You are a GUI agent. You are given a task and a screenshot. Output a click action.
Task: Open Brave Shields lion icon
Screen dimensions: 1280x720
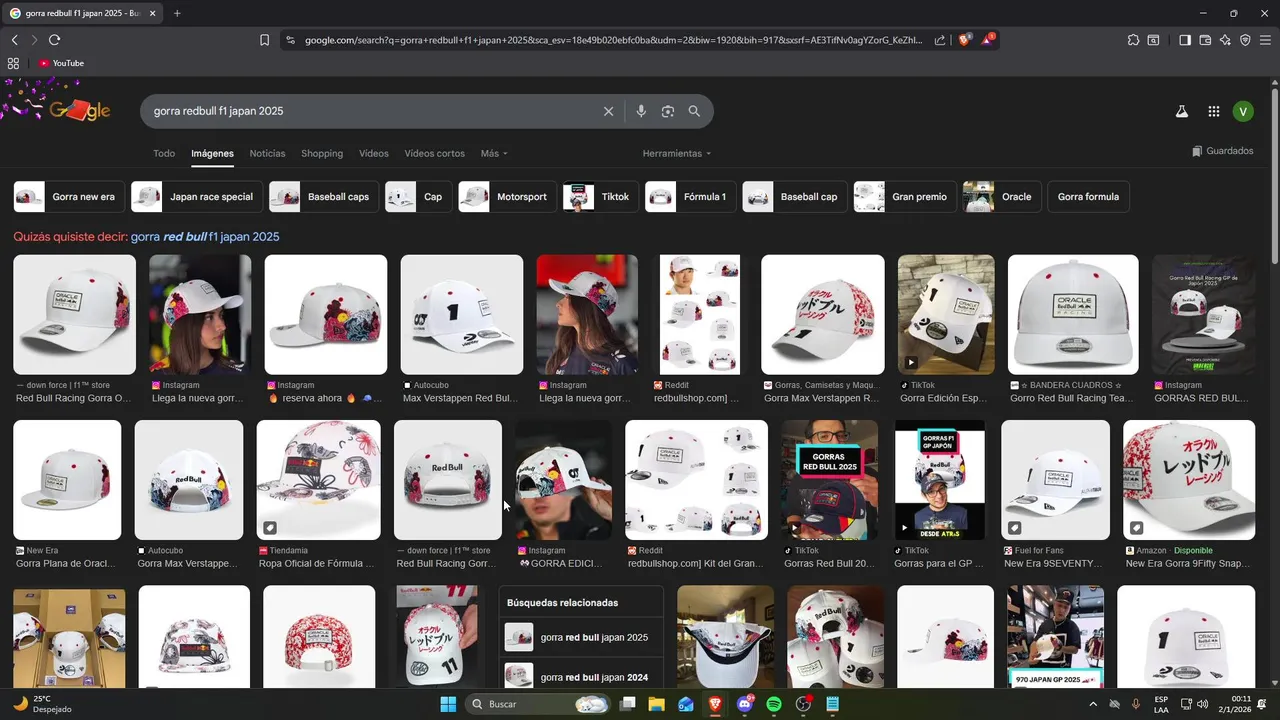click(x=965, y=40)
